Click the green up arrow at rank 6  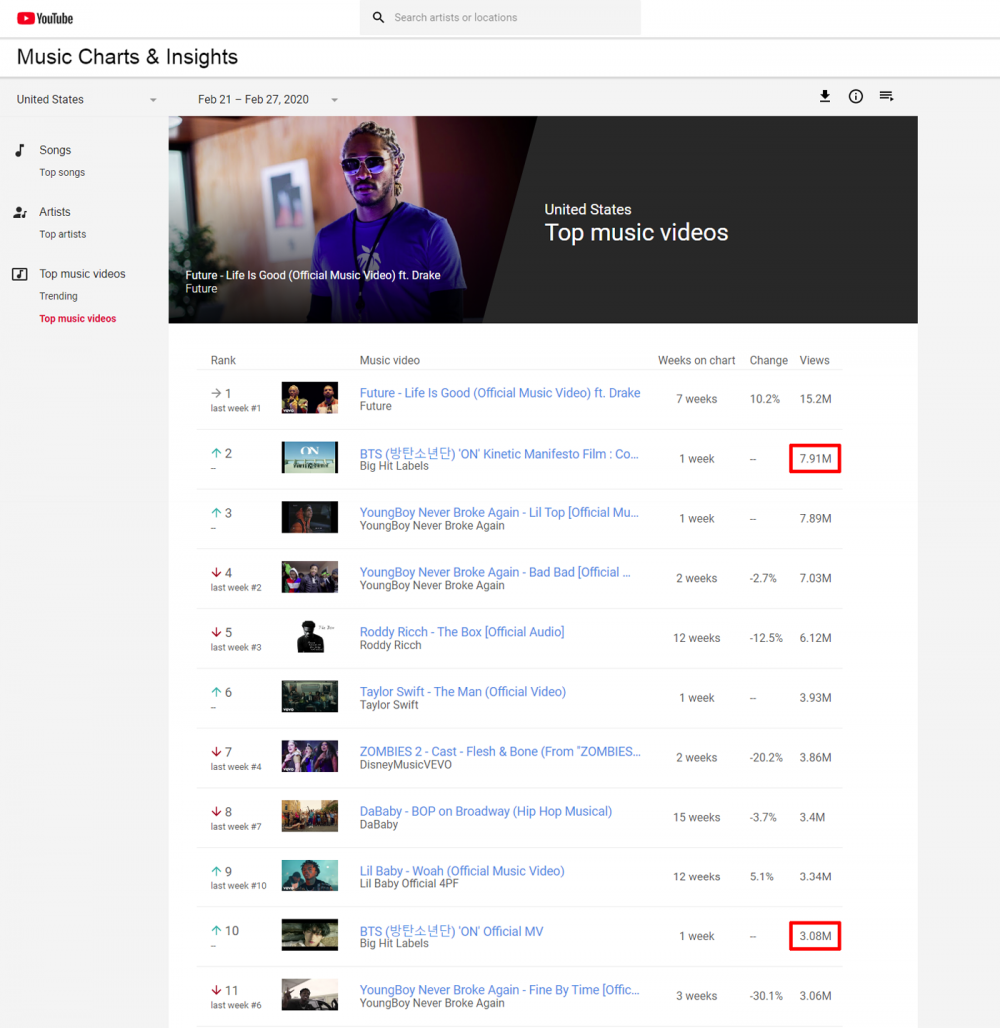coord(216,692)
